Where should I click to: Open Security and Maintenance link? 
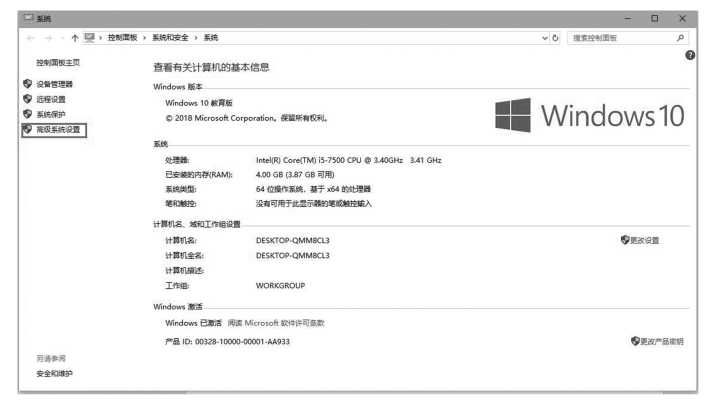(x=54, y=373)
